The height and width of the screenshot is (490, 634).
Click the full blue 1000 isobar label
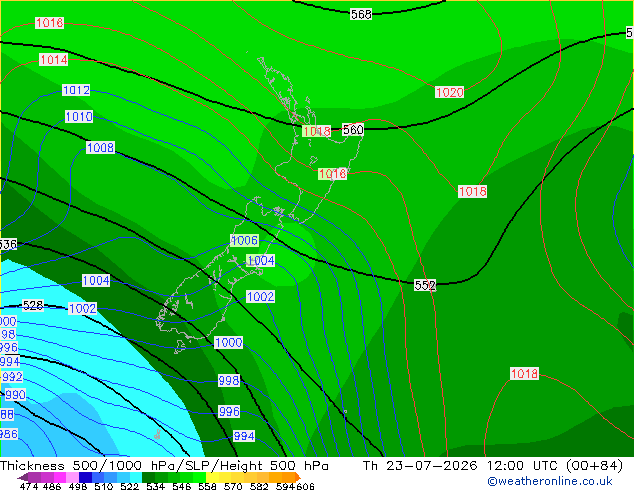pyautogui.click(x=228, y=342)
